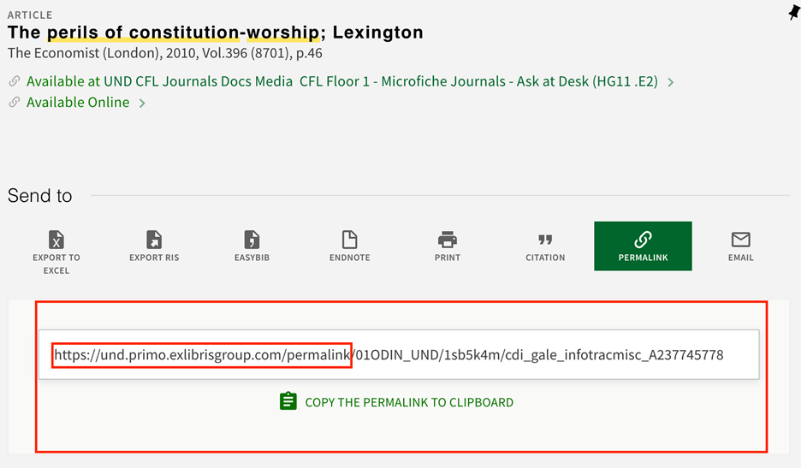Send the record to EasyBib

click(252, 246)
